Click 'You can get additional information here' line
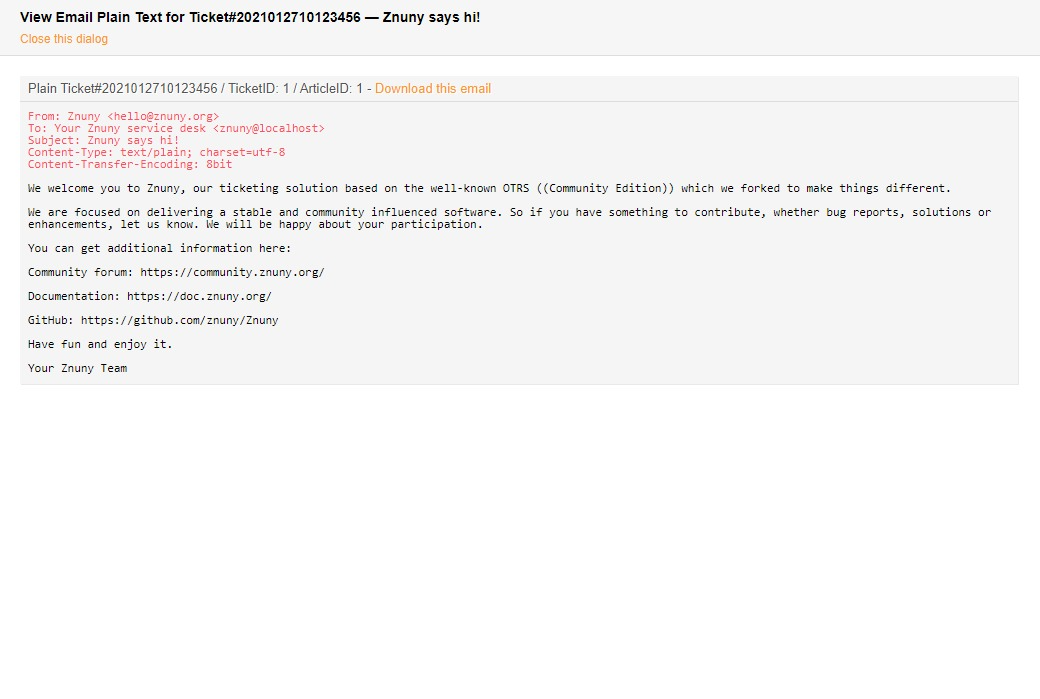This screenshot has width=1040, height=699. 159,248
